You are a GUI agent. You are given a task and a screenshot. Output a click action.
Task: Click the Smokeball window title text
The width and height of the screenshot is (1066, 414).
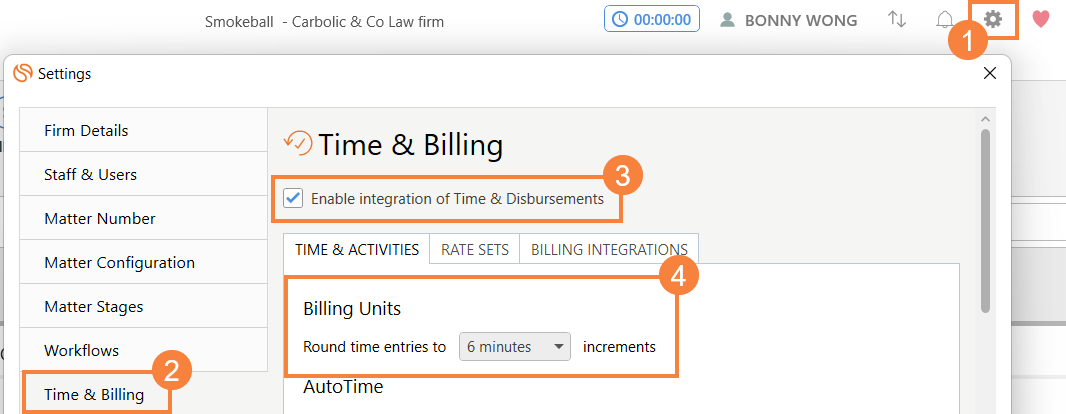pyautogui.click(x=324, y=22)
